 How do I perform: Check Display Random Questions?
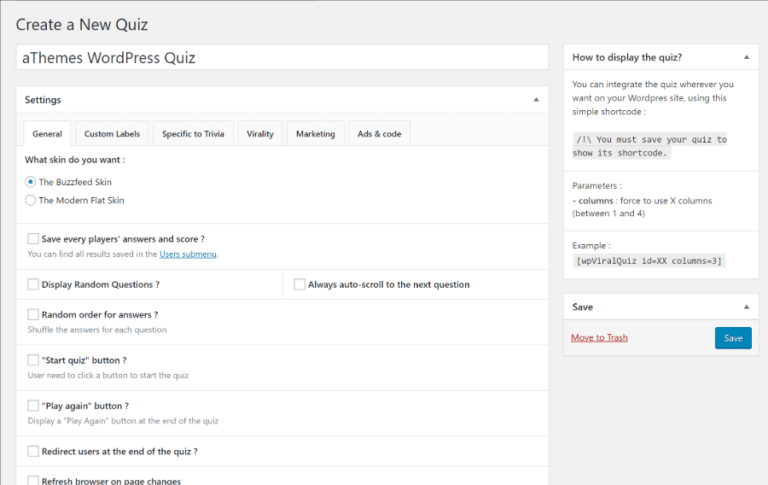pyautogui.click(x=33, y=285)
